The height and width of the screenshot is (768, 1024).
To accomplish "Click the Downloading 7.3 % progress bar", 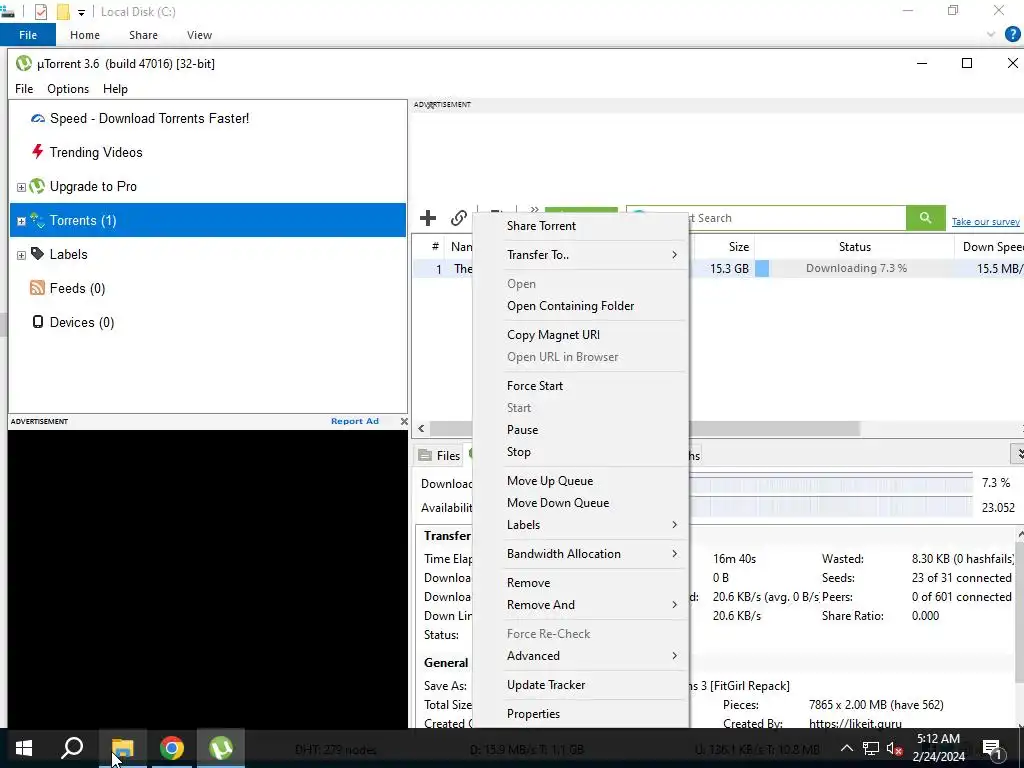I will (855, 268).
